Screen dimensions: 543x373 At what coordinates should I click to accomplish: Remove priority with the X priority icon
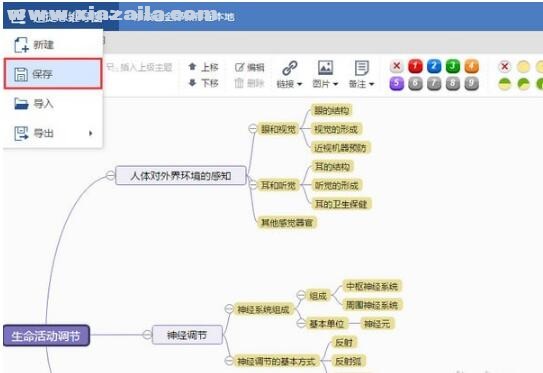tap(397, 66)
